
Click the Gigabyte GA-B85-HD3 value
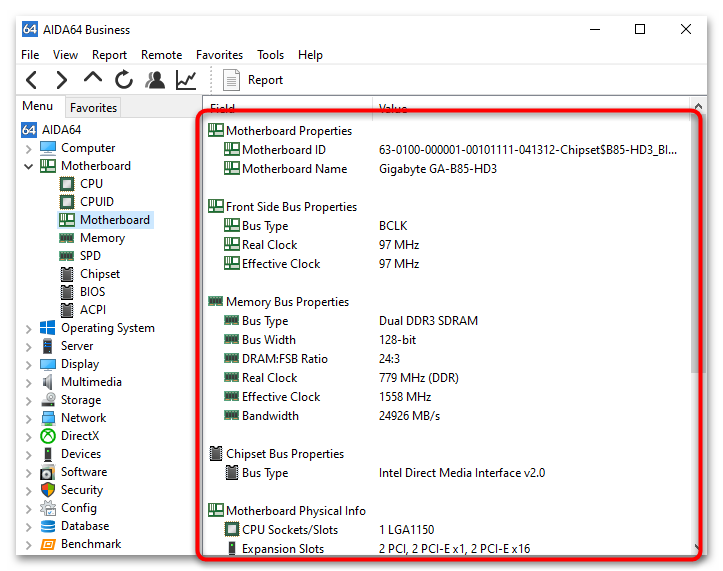tap(438, 169)
